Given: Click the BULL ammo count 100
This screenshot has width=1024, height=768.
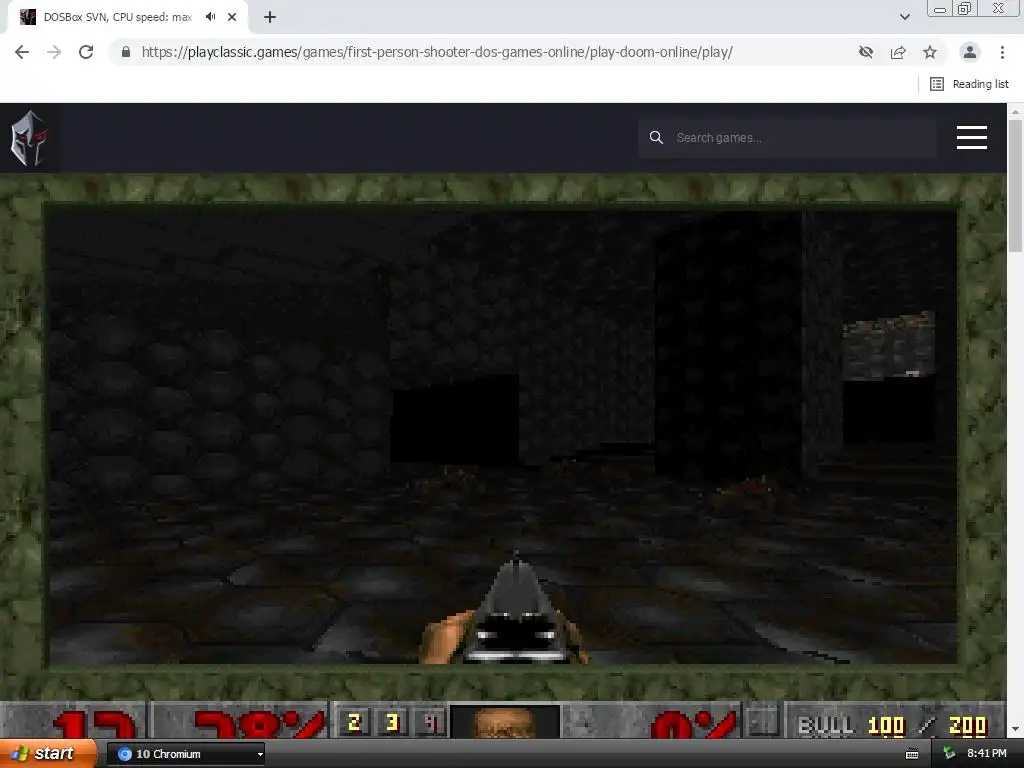Looking at the screenshot, I should pyautogui.click(x=886, y=726).
